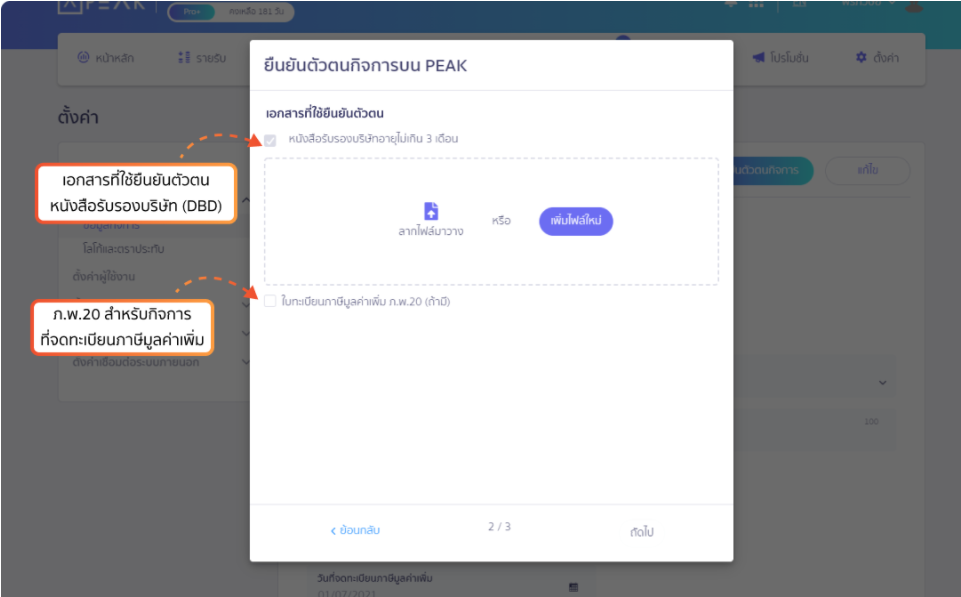Toggle หนังสือรับรองบริษัท checkbox
The image size is (961, 597).
[270, 140]
